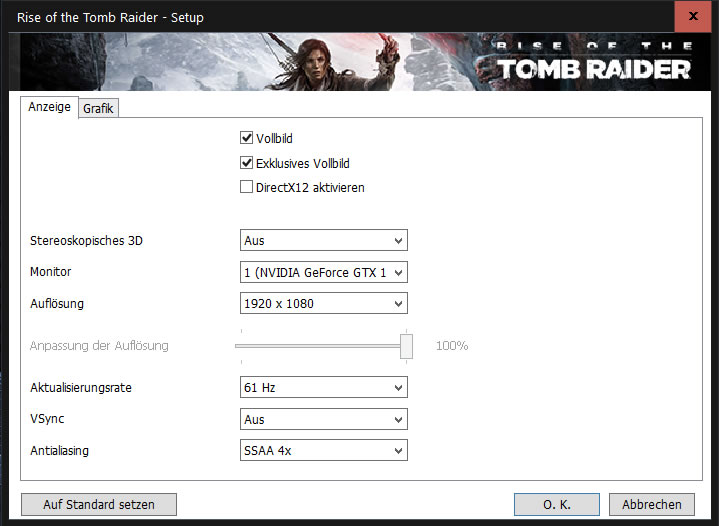Switch to the Grafik tab
Screen dimensions: 719x526
99,108
